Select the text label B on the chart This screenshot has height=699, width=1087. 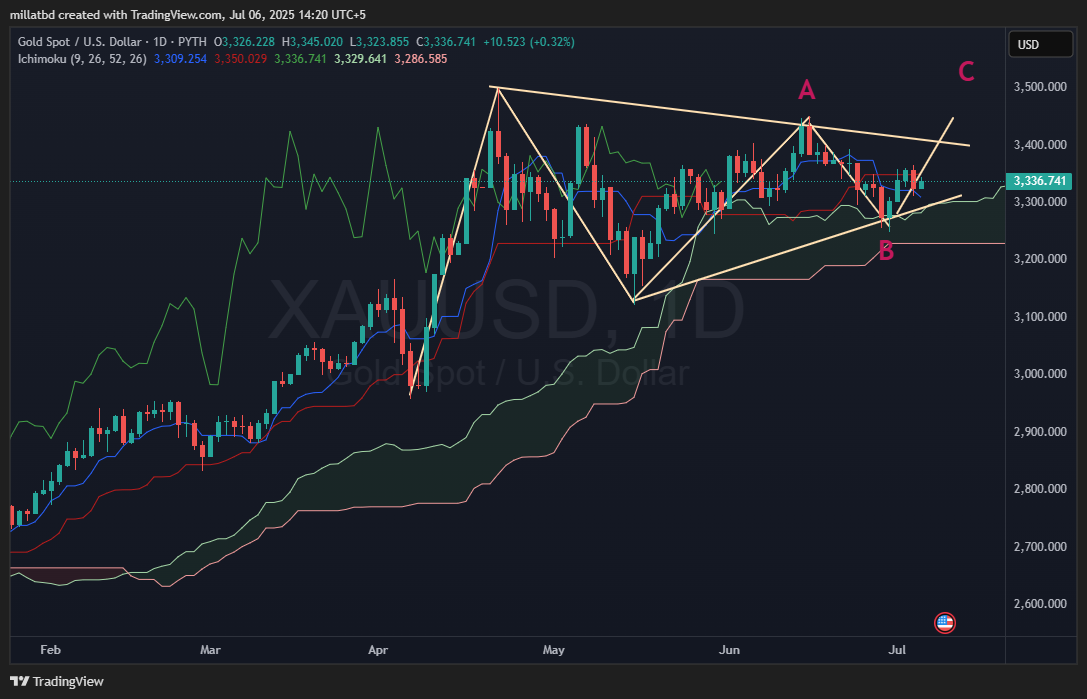pyautogui.click(x=886, y=251)
